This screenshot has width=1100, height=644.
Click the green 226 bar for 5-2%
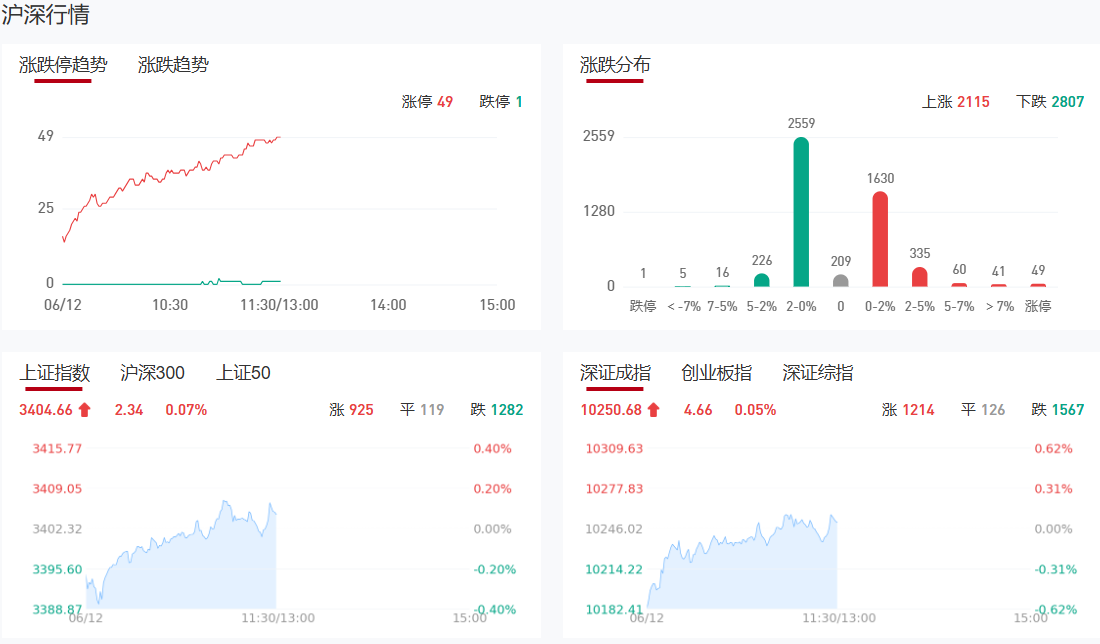click(762, 280)
